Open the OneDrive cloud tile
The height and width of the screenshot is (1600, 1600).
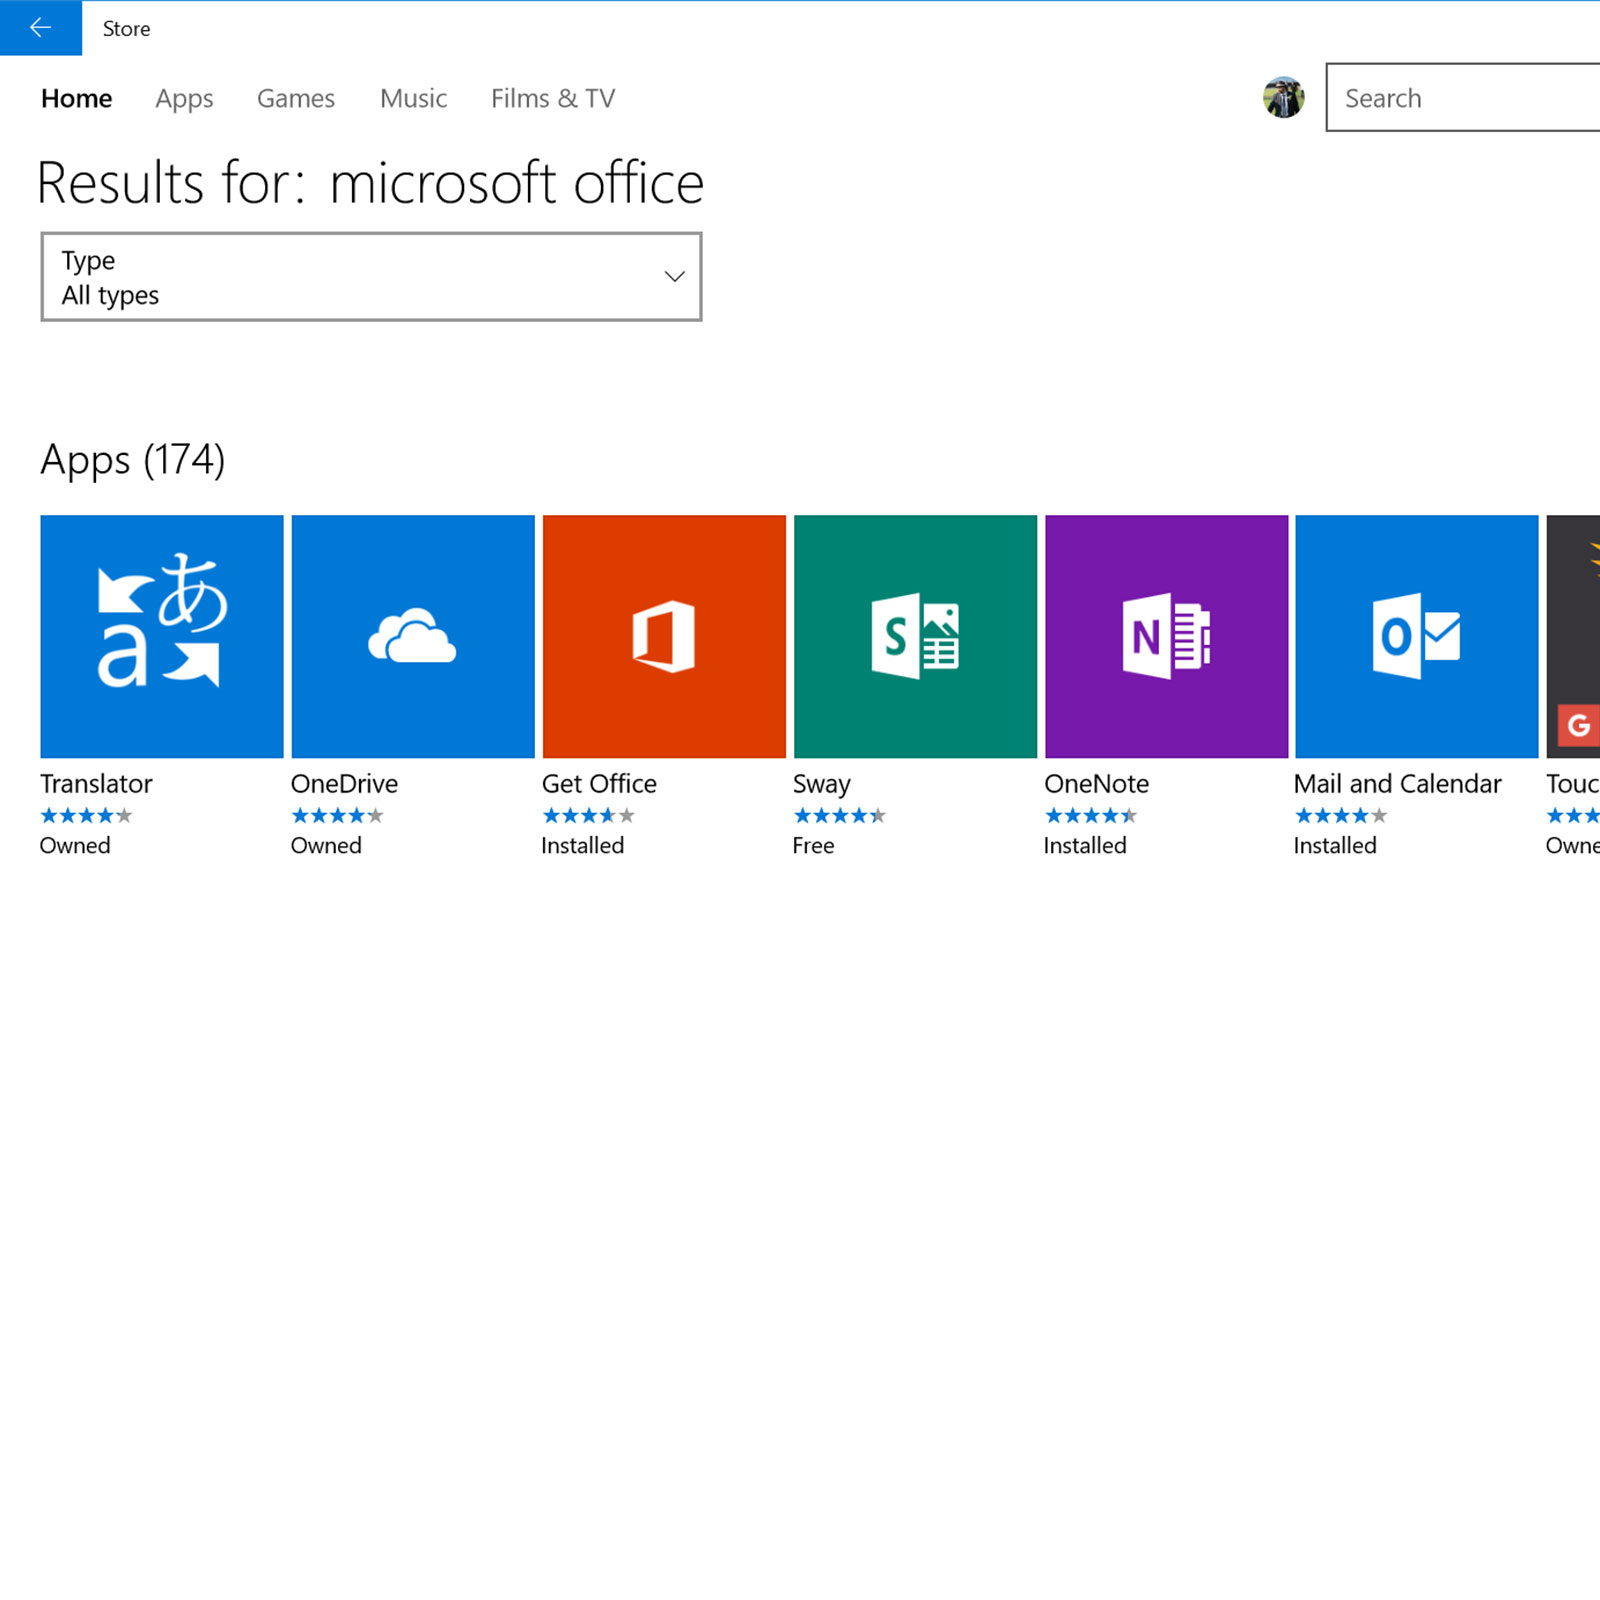412,636
